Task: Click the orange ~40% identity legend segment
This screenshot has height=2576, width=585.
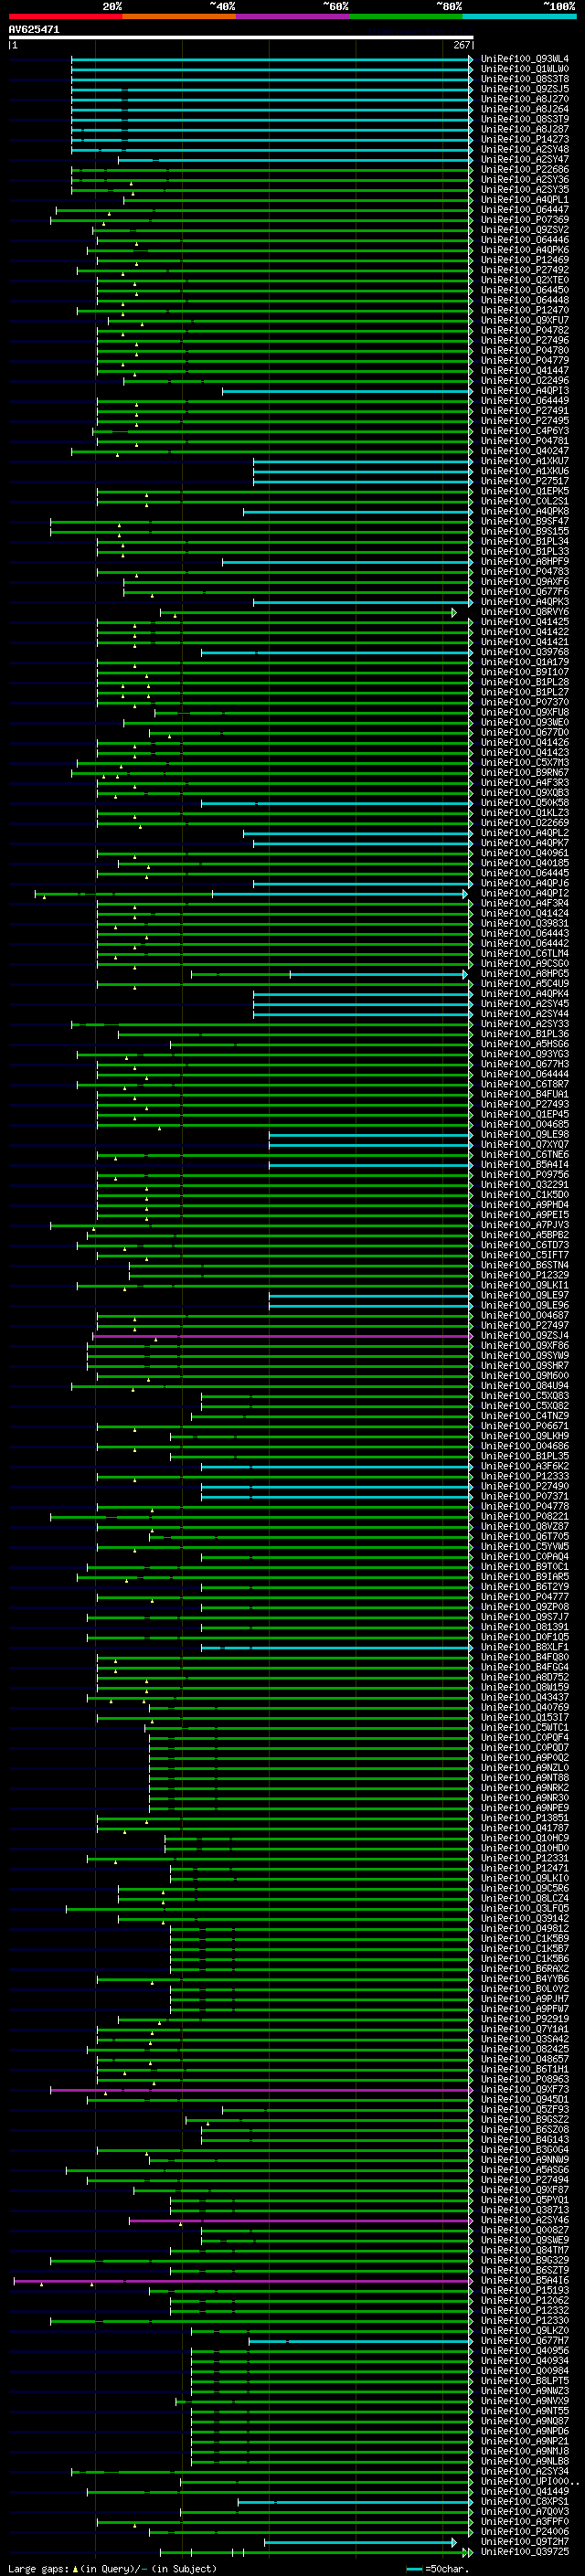Action: [179, 16]
